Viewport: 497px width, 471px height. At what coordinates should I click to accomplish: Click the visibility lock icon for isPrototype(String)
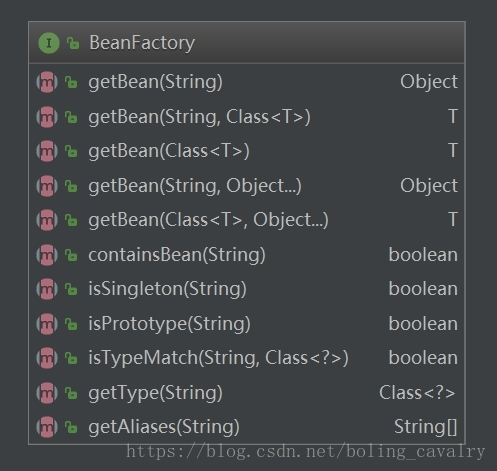71,324
